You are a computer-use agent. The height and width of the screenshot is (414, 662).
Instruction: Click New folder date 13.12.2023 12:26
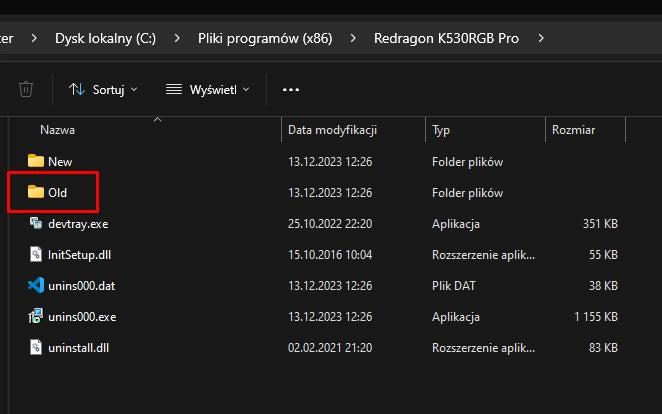330,162
